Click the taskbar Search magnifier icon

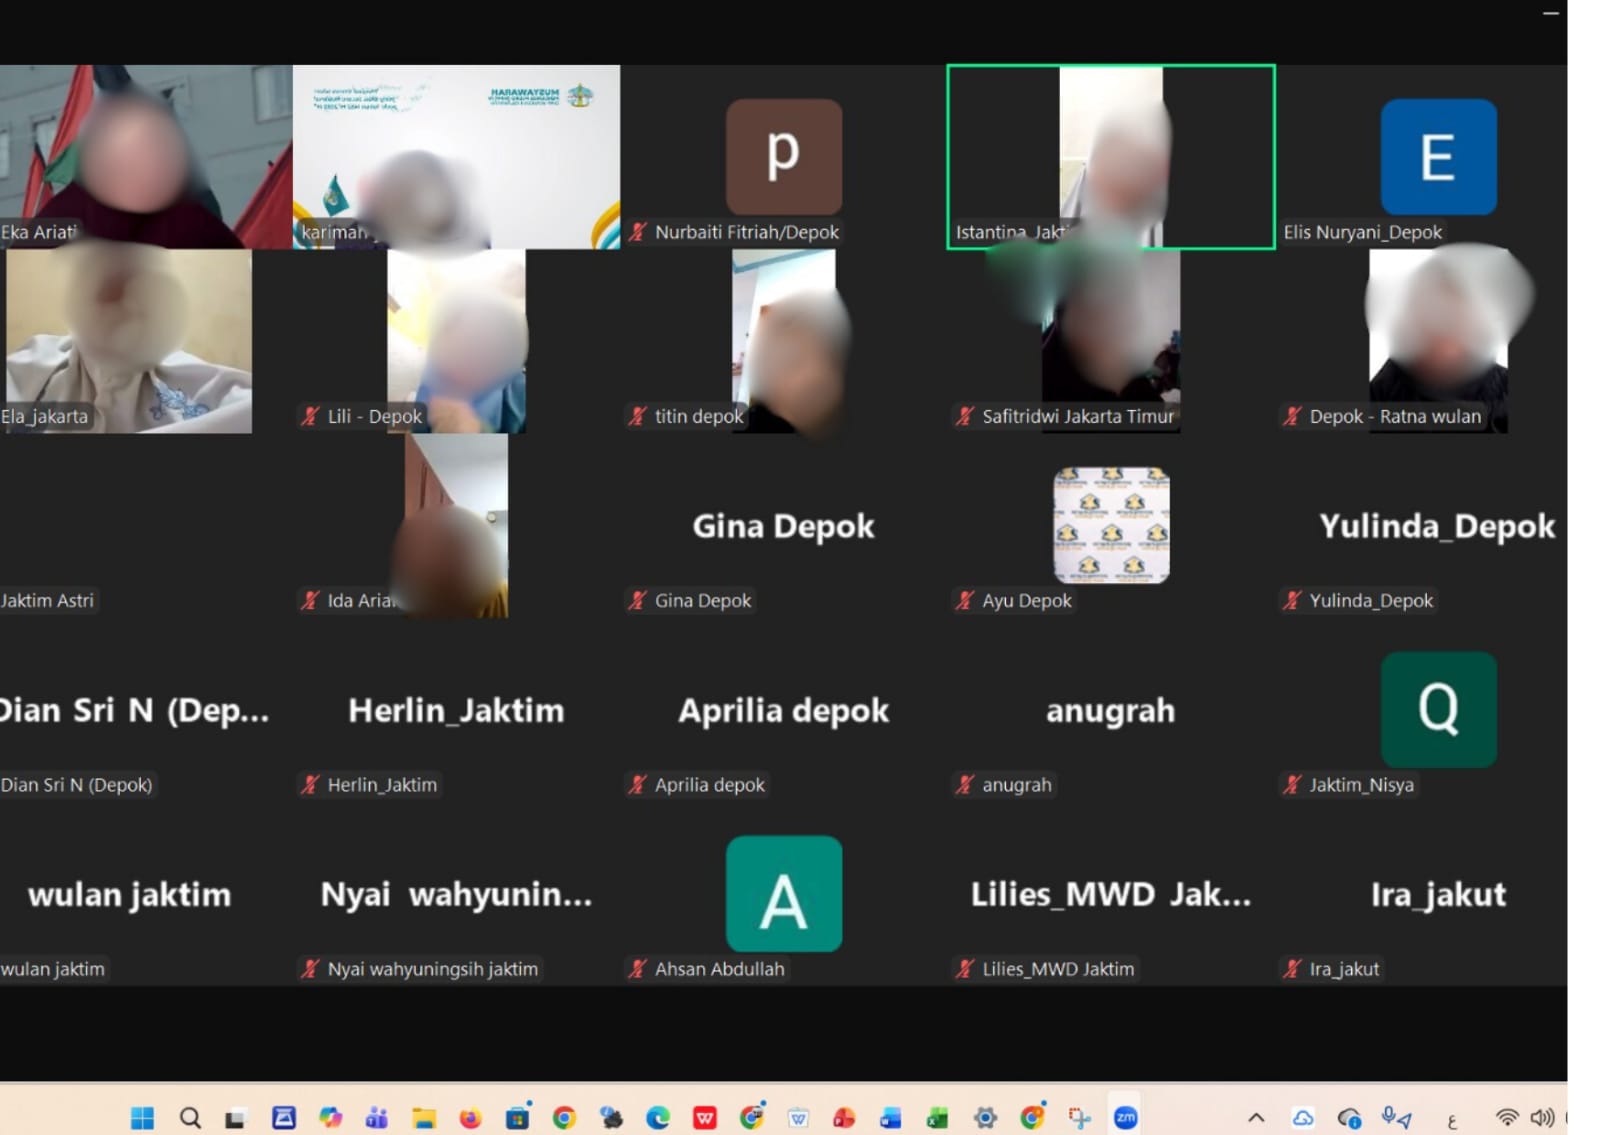(x=189, y=1117)
